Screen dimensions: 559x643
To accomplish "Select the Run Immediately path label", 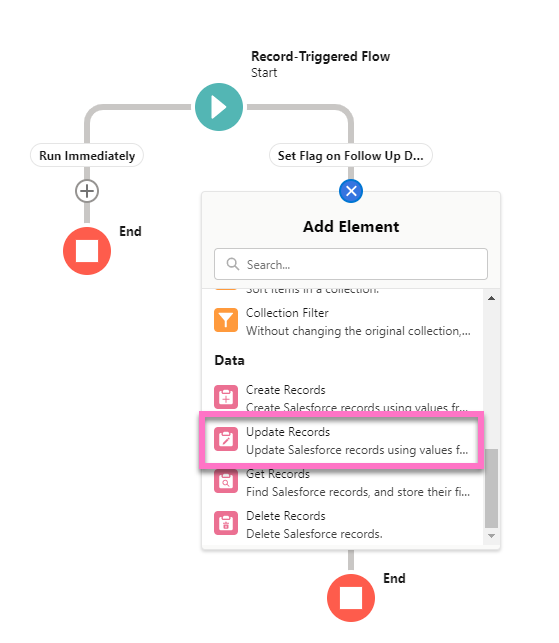I will click(x=87, y=156).
